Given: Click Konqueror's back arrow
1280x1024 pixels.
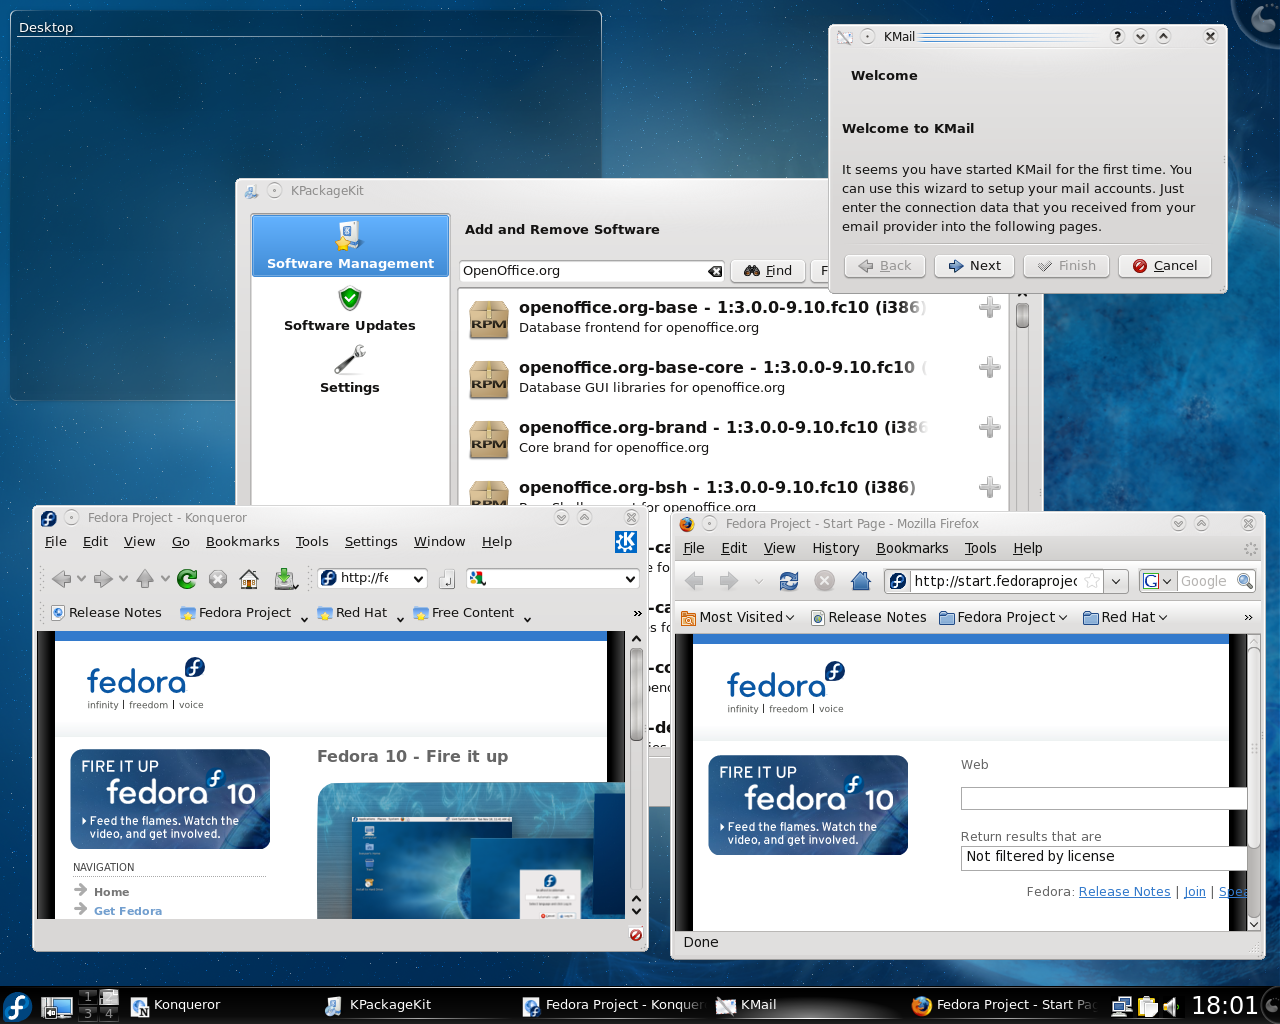Looking at the screenshot, I should tap(61, 578).
